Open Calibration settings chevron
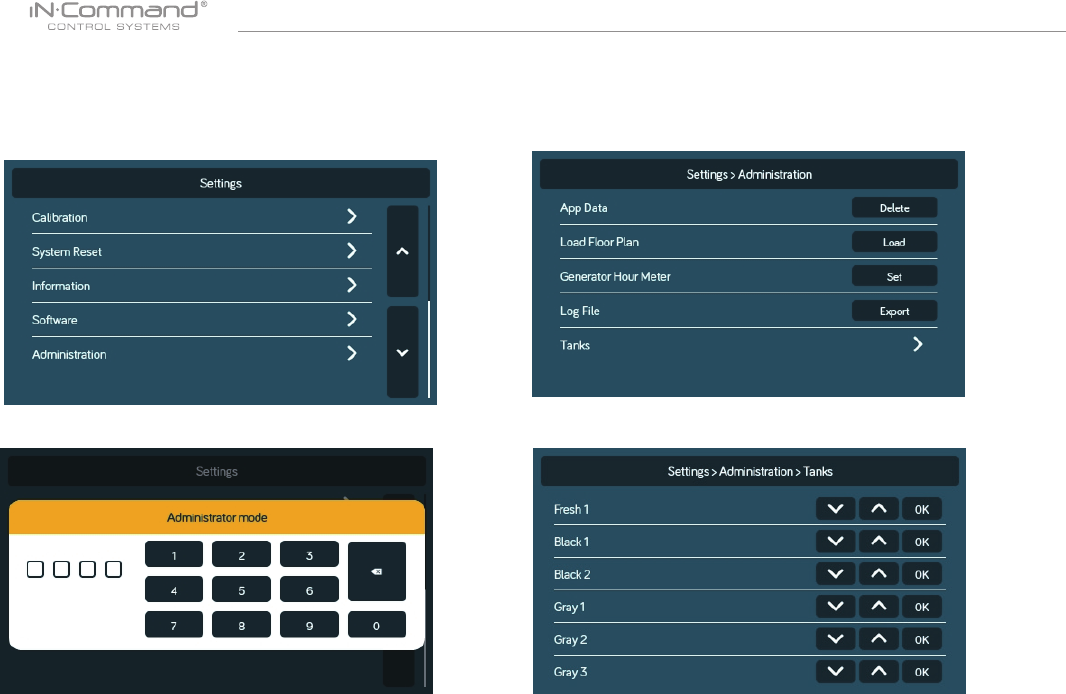This screenshot has width=1066, height=694. [x=351, y=216]
